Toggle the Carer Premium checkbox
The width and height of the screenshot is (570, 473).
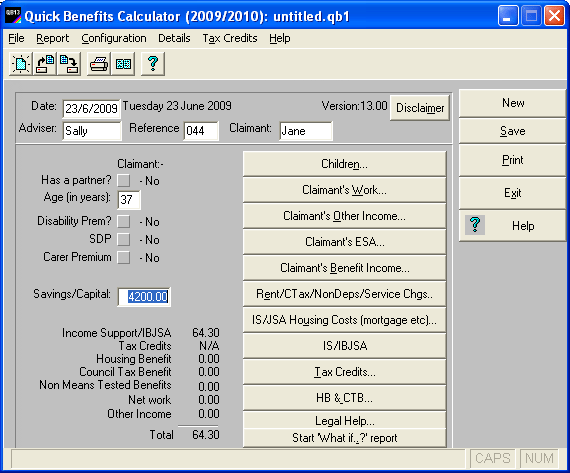(x=124, y=257)
